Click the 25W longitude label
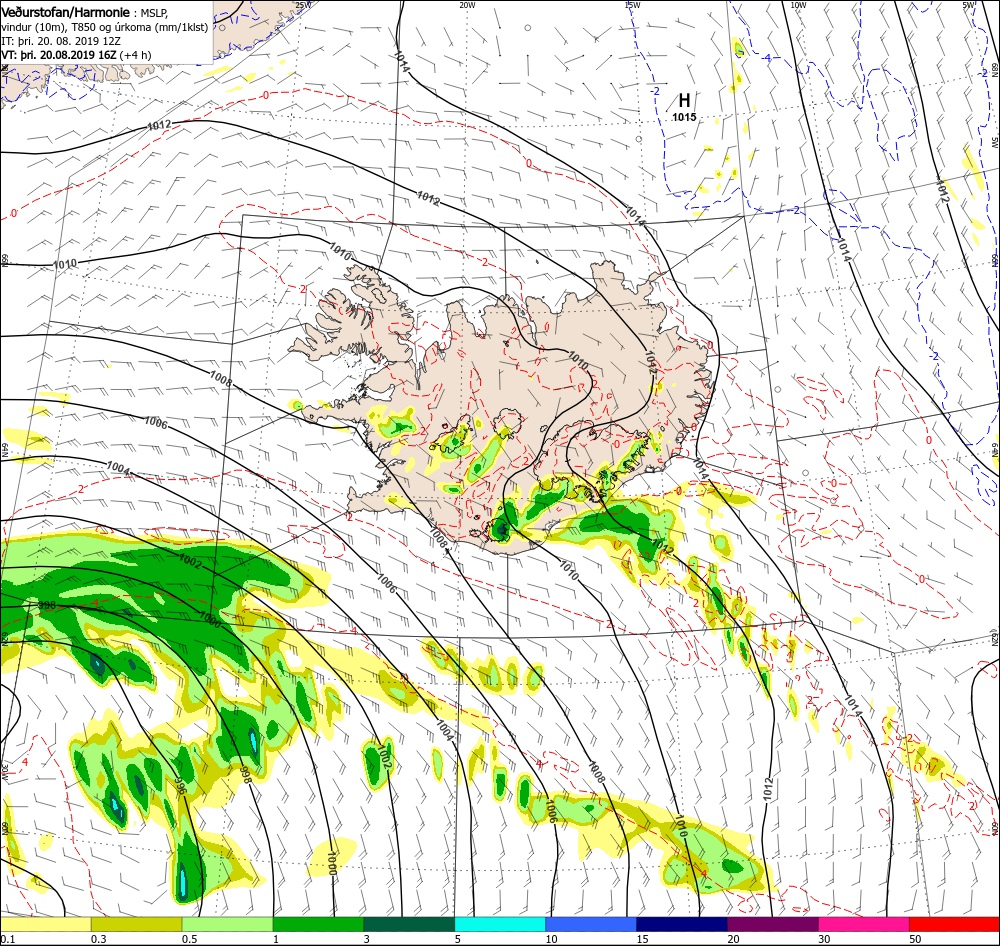Image resolution: width=1000 pixels, height=946 pixels. (304, 5)
